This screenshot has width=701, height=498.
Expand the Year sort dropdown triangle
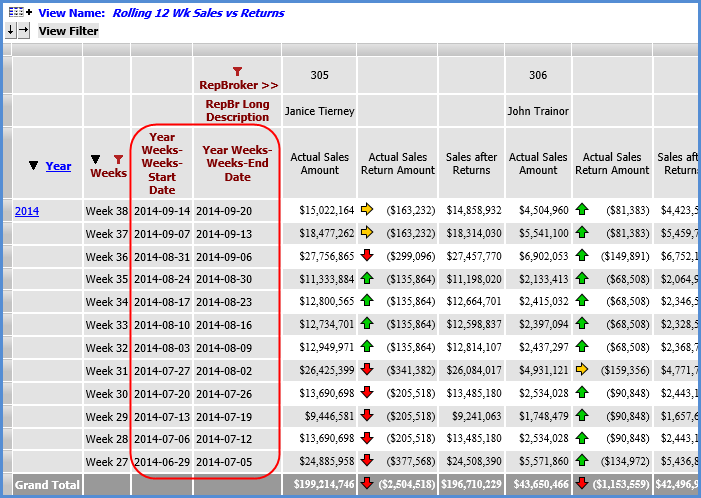pos(33,166)
